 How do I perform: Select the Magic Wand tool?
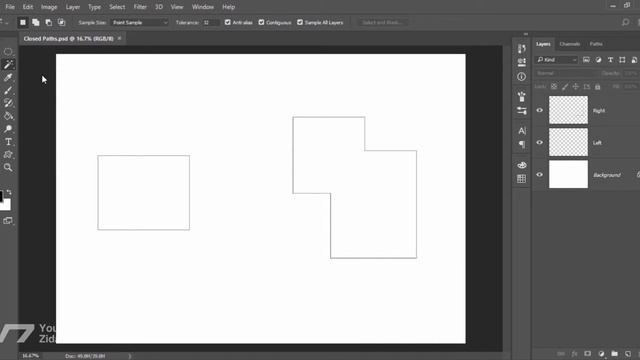(8, 64)
